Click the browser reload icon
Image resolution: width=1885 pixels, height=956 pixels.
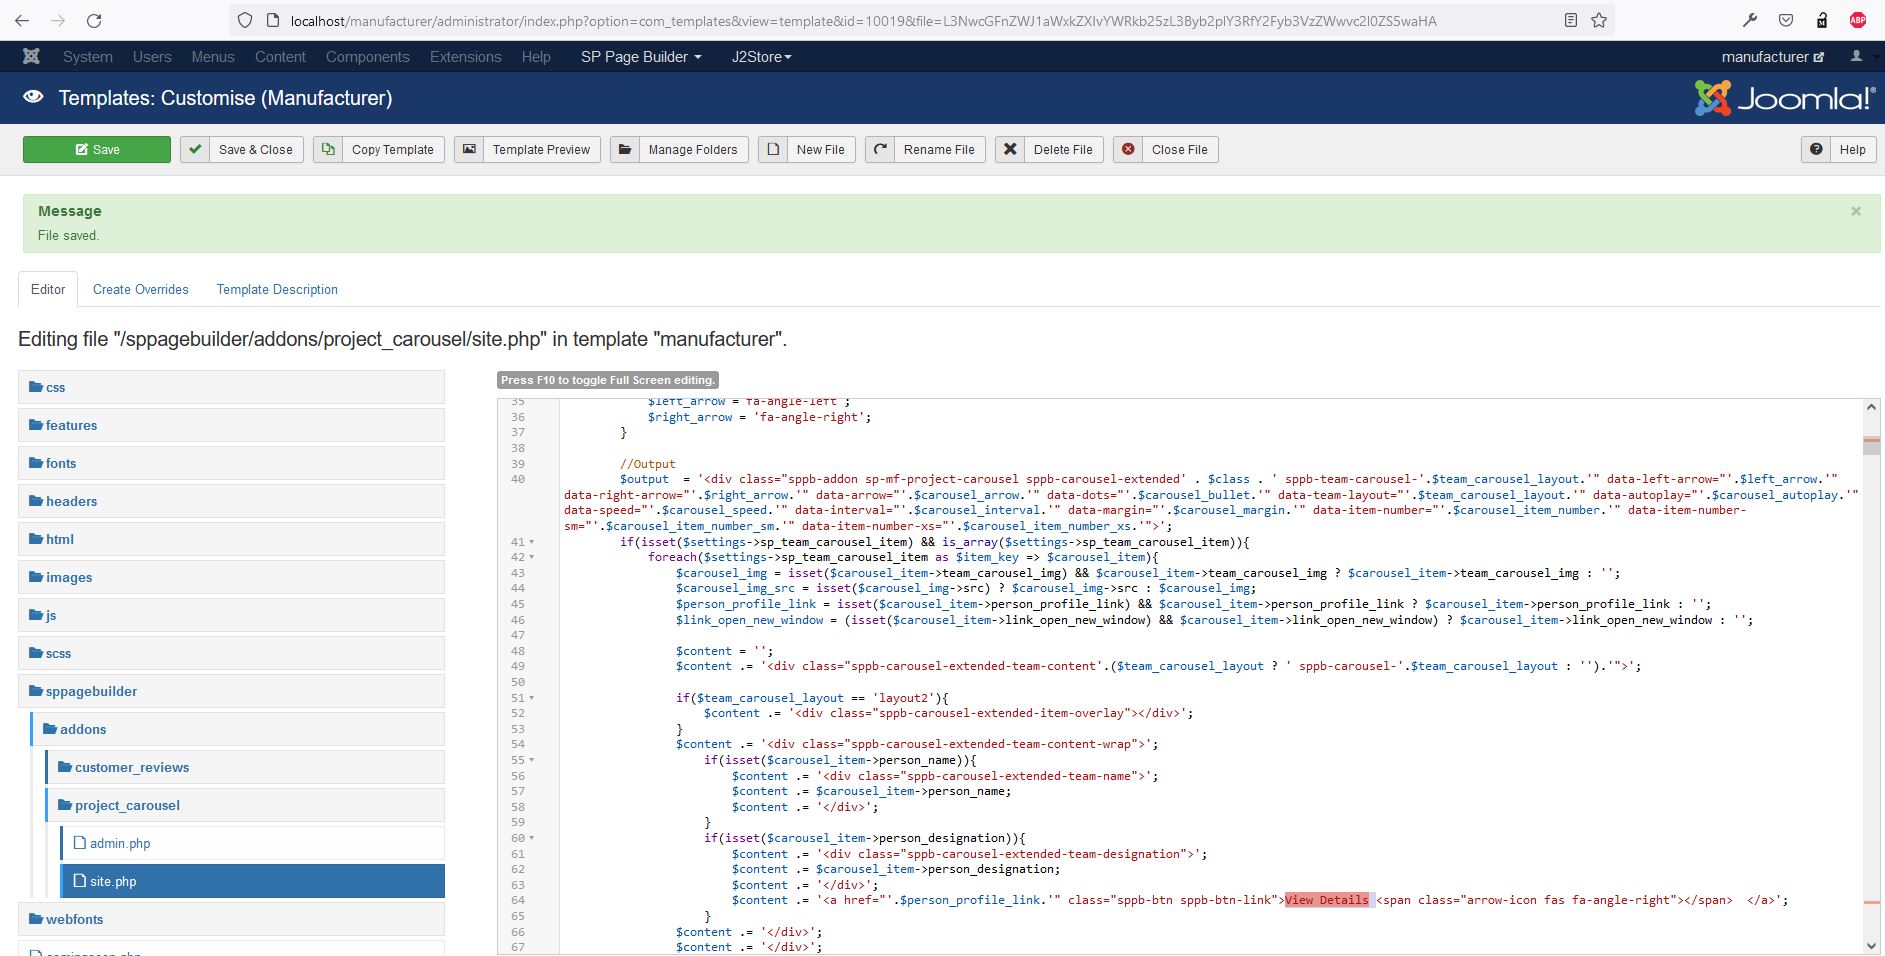tap(94, 20)
